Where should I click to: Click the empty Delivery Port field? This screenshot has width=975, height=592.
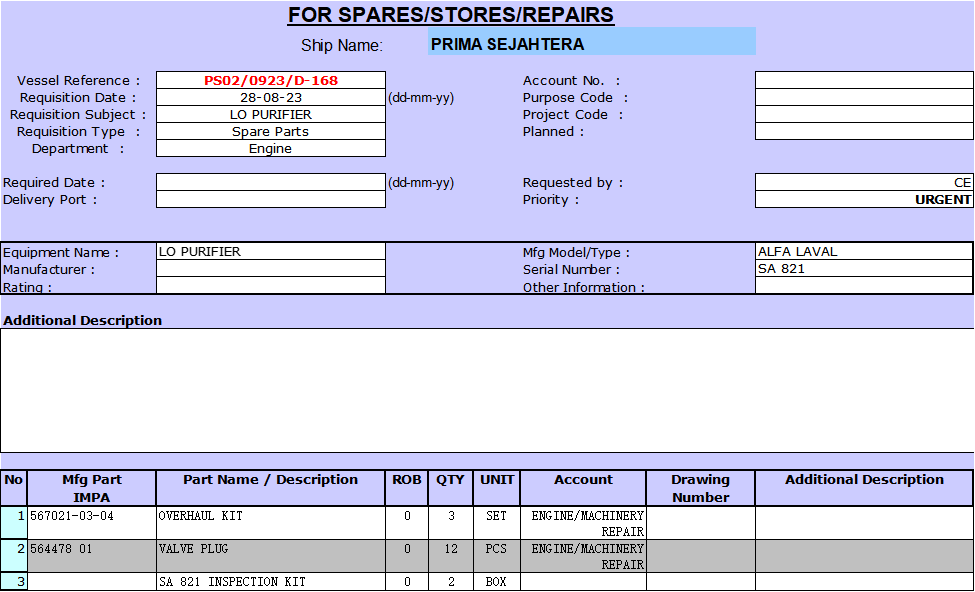coord(270,200)
